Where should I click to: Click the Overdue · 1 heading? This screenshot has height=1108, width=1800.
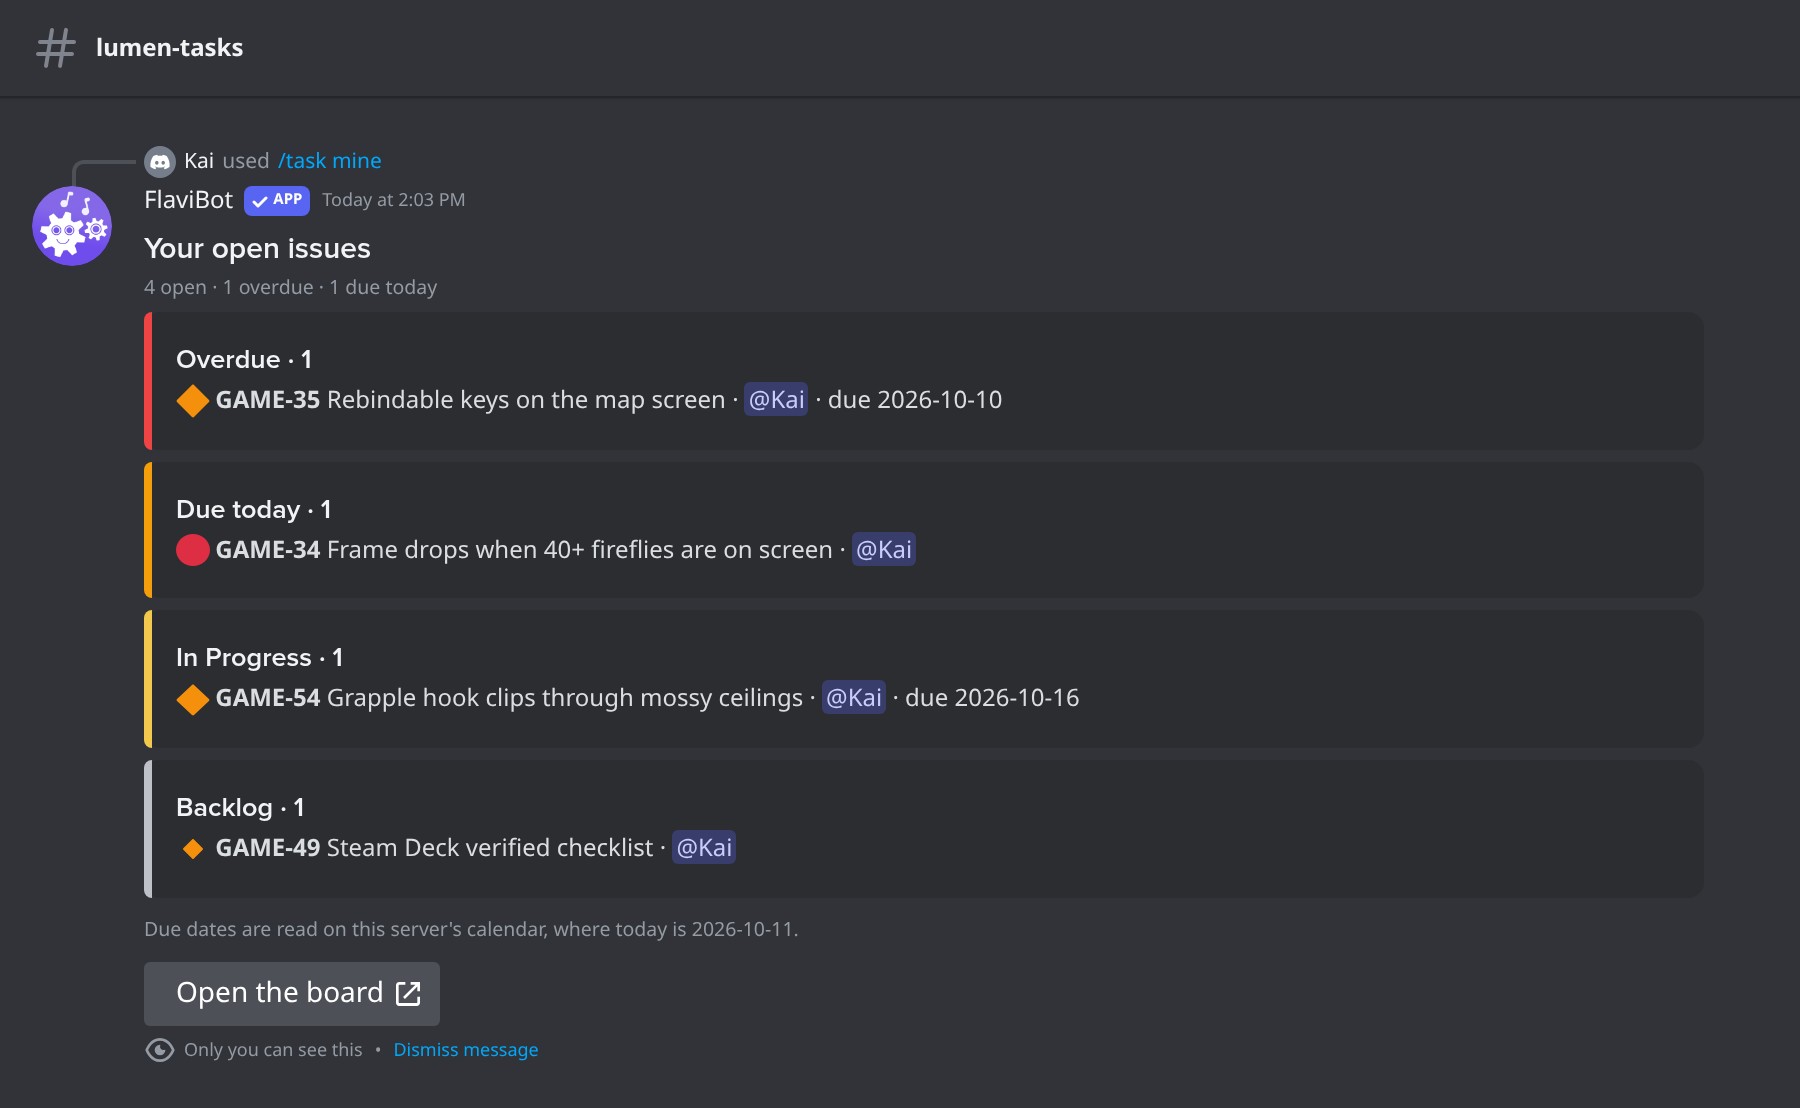(x=244, y=360)
